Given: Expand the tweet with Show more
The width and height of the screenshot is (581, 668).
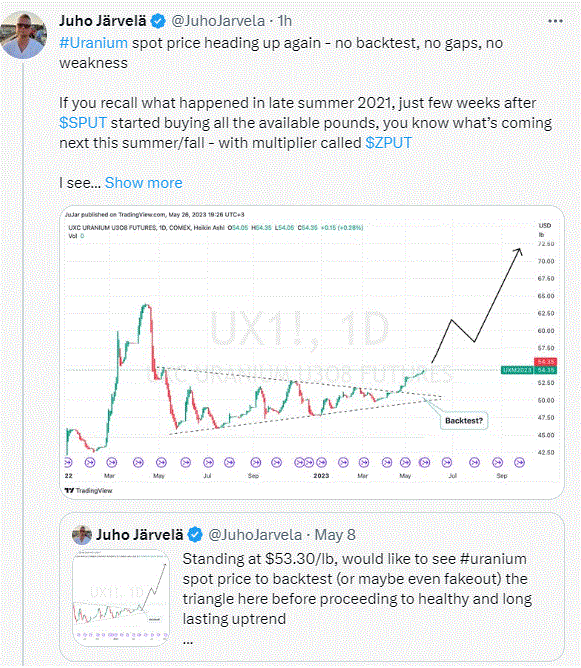Looking at the screenshot, I should coord(144,183).
